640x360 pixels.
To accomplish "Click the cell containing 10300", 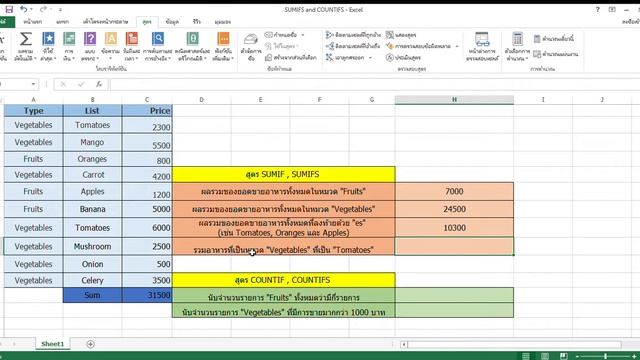I will tap(454, 228).
